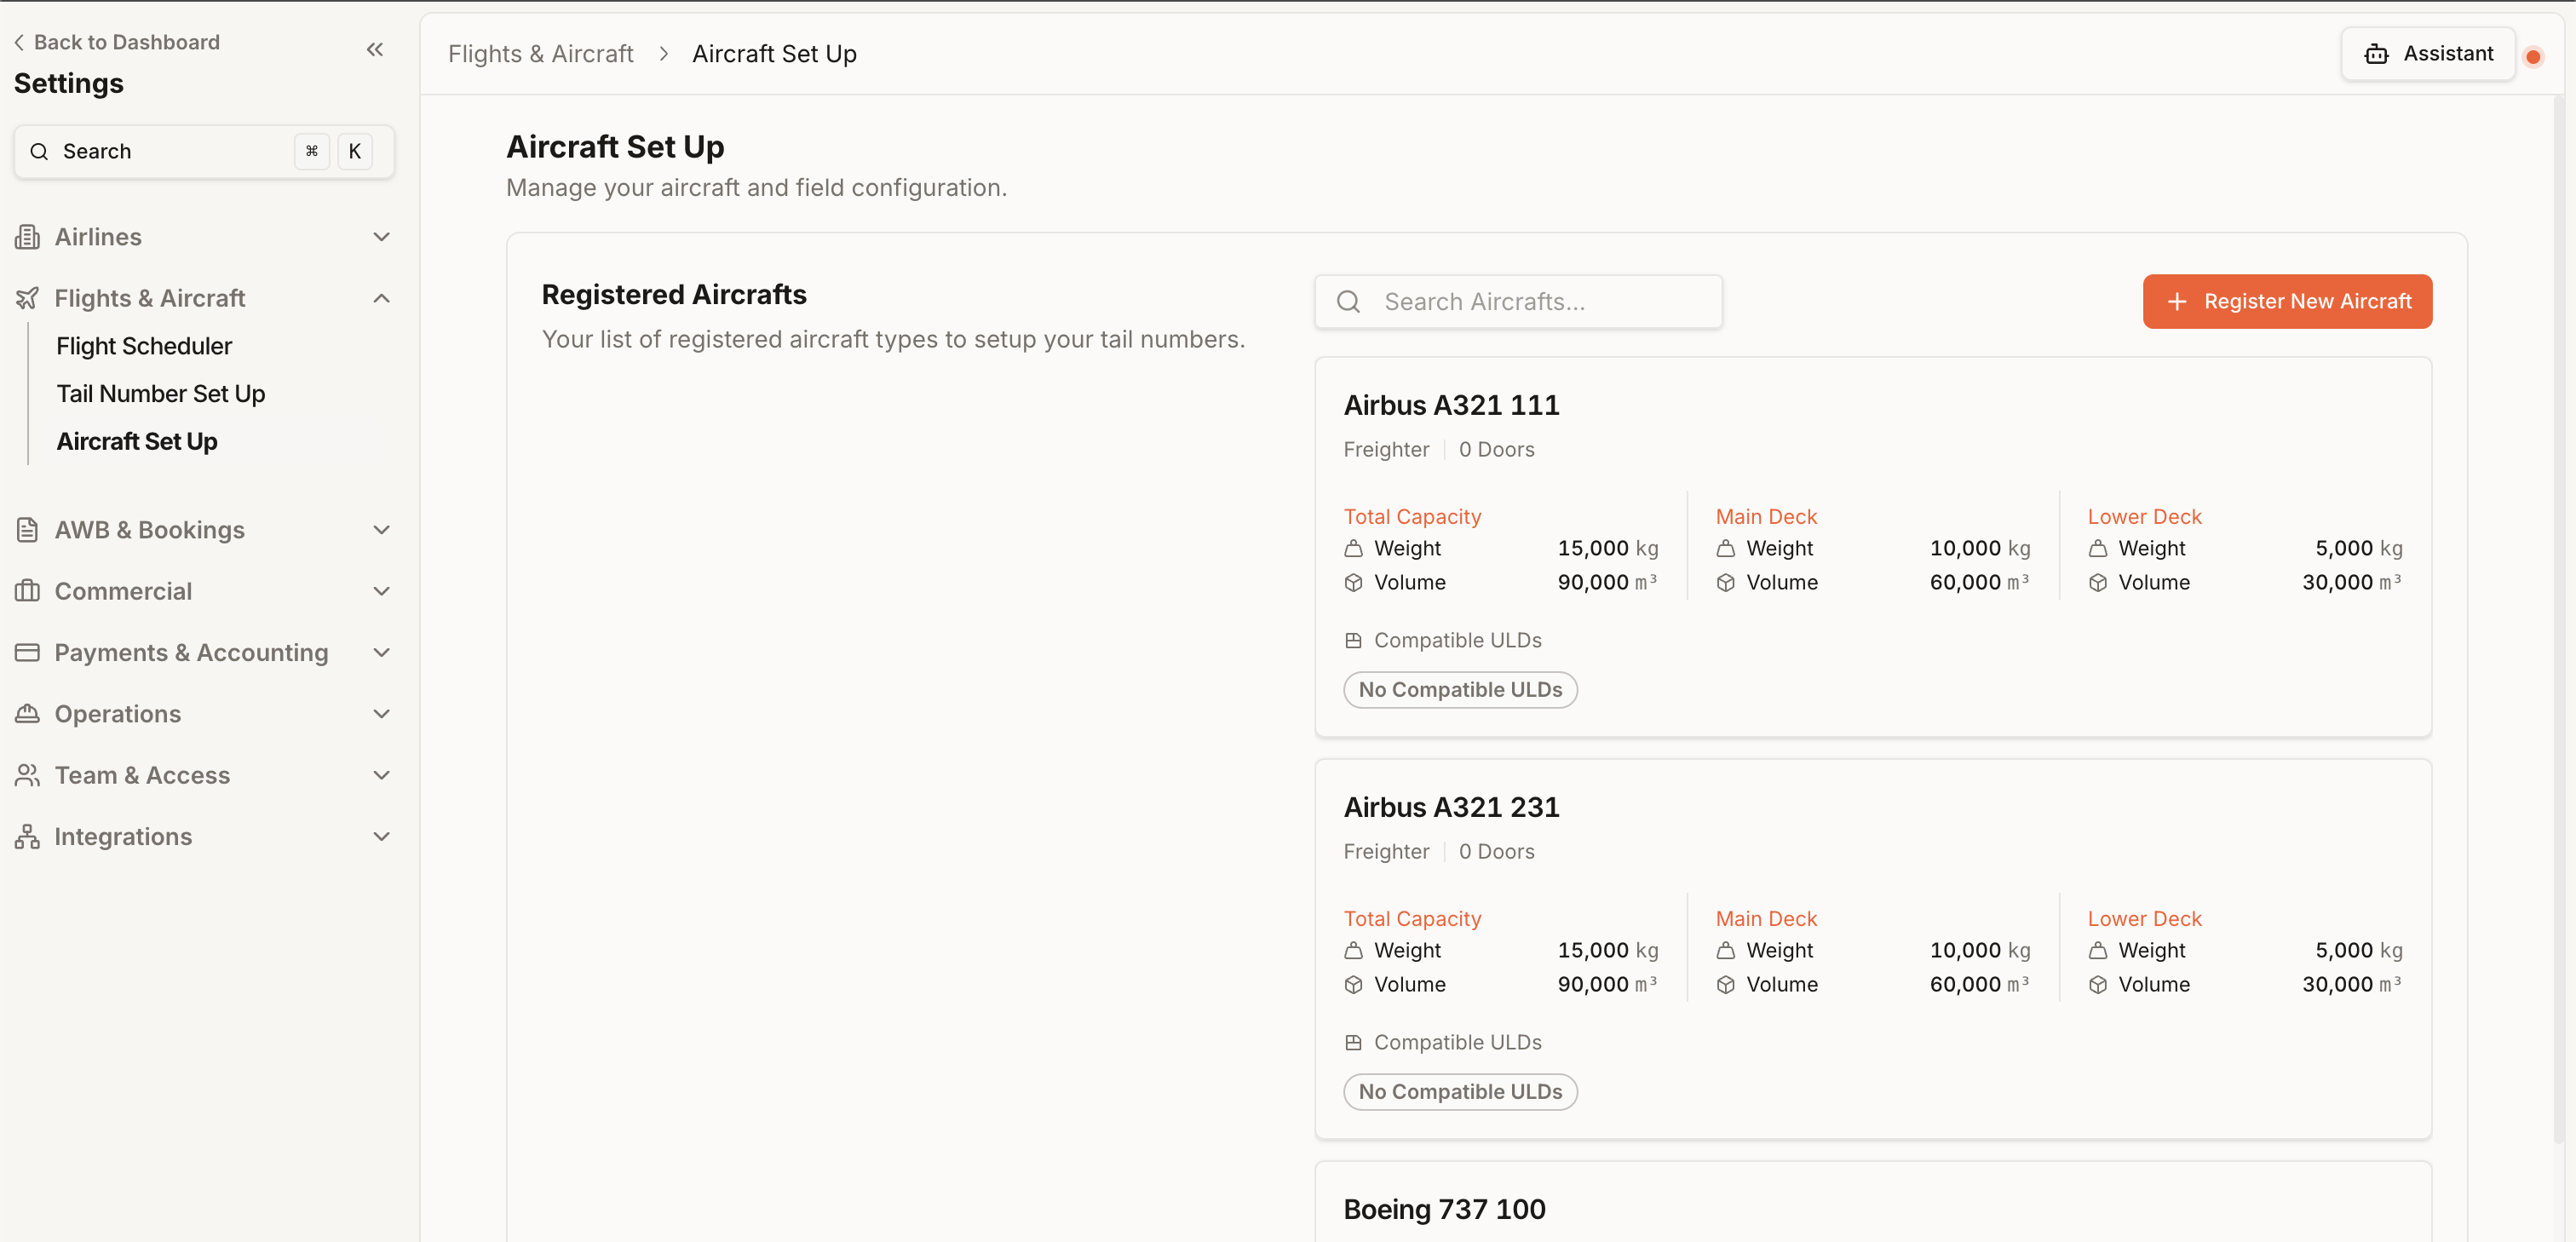Viewport: 2576px width, 1242px height.
Task: Click the Airbus A321 231 card title
Action: tap(1451, 807)
